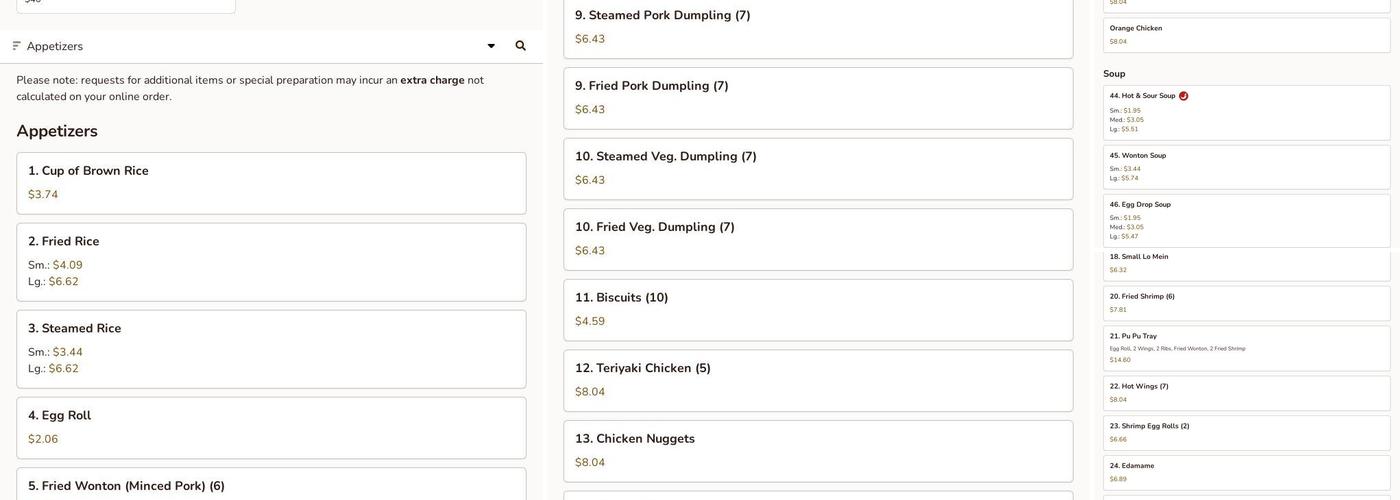Screen dimensions: 1400x500
Task: Open 11. Biscuits (10) item
Action: 818,310
